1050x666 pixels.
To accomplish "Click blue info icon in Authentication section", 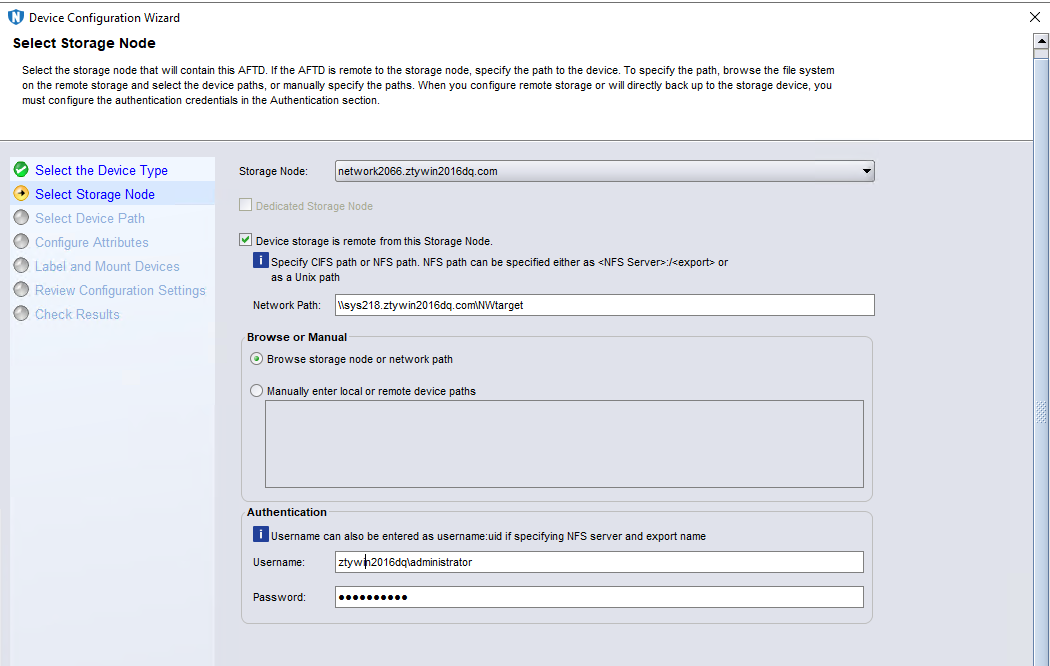I will (260, 534).
